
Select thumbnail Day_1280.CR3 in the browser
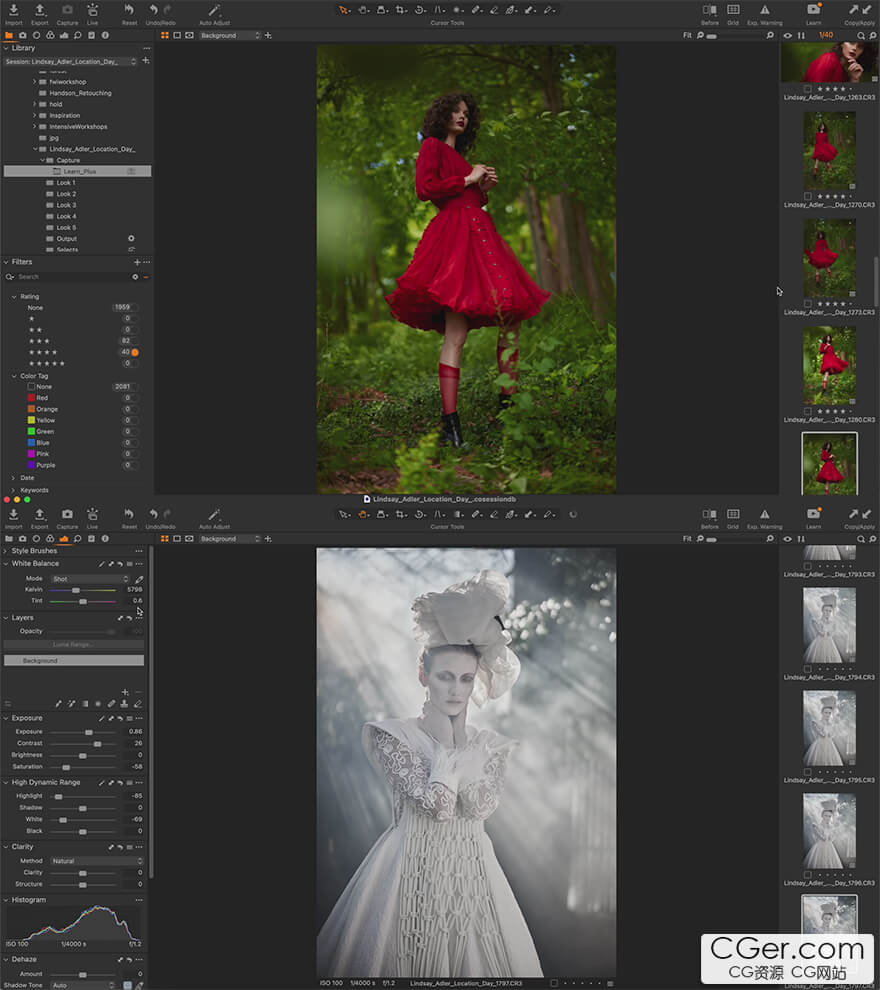pyautogui.click(x=829, y=366)
